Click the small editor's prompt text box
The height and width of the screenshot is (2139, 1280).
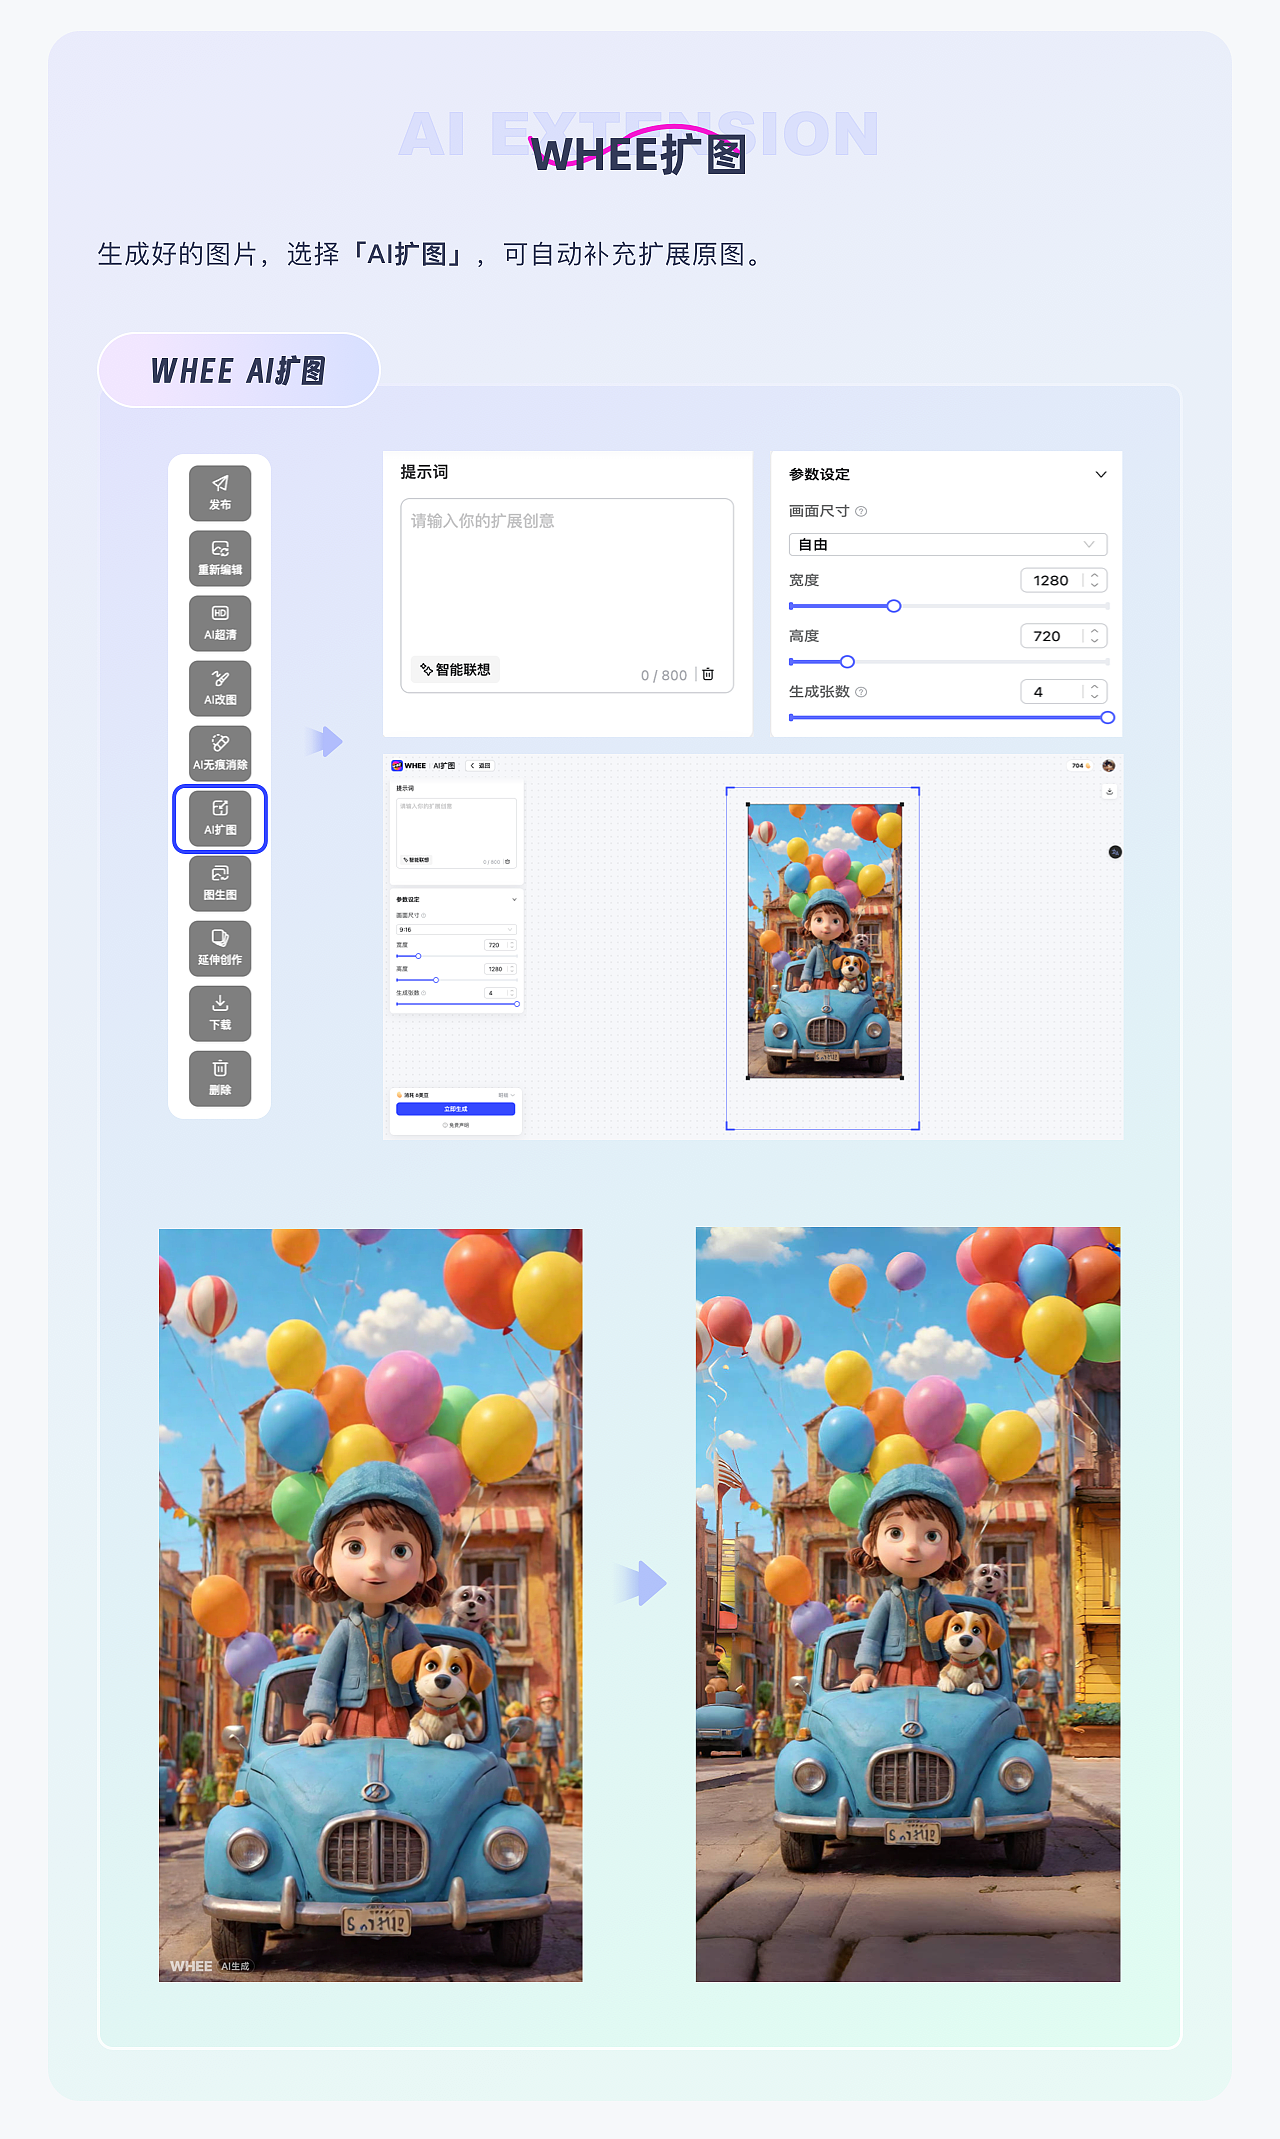point(456,832)
